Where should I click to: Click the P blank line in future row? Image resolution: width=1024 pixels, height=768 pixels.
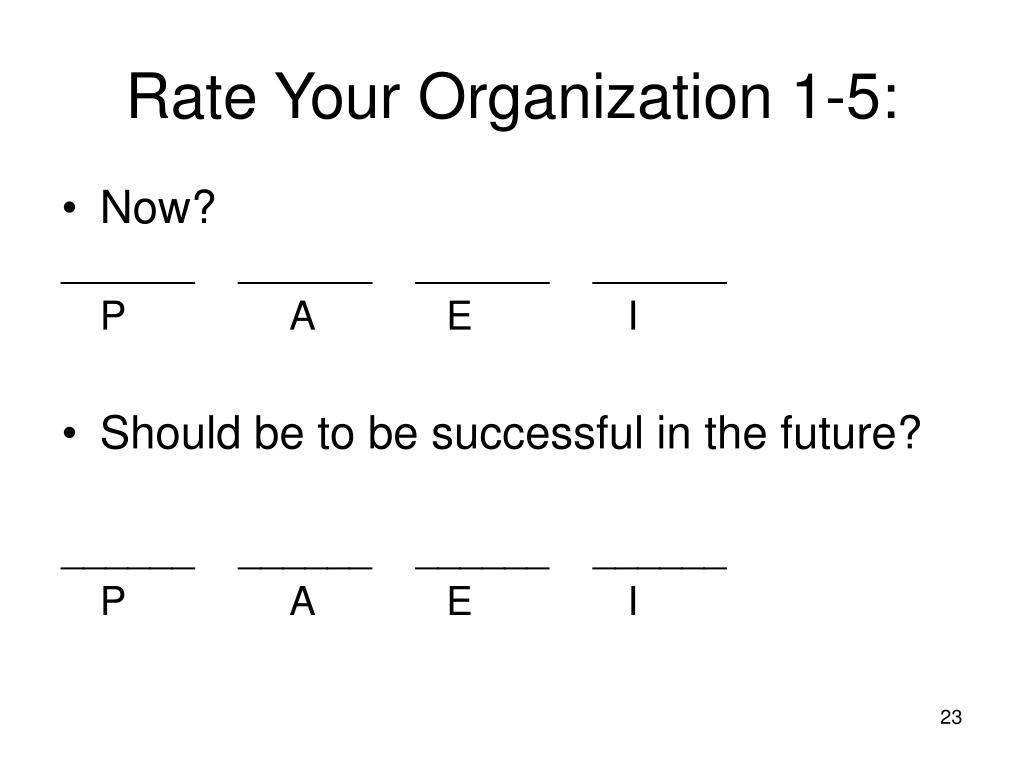pos(128,568)
